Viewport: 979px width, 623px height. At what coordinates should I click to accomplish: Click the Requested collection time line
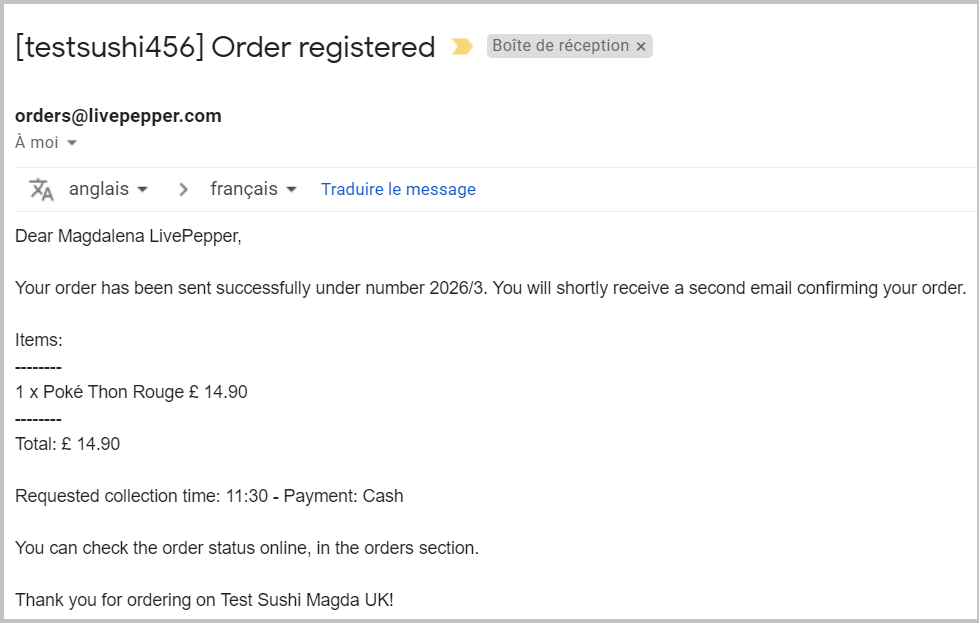(209, 496)
